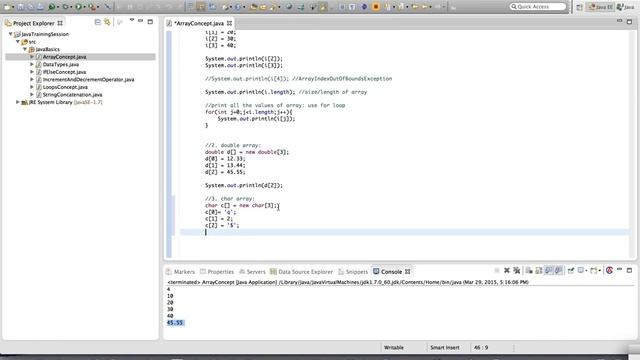Select IfElseConcept.java in the tree
Image resolution: width=640 pixels, height=360 pixels.
pos(64,72)
